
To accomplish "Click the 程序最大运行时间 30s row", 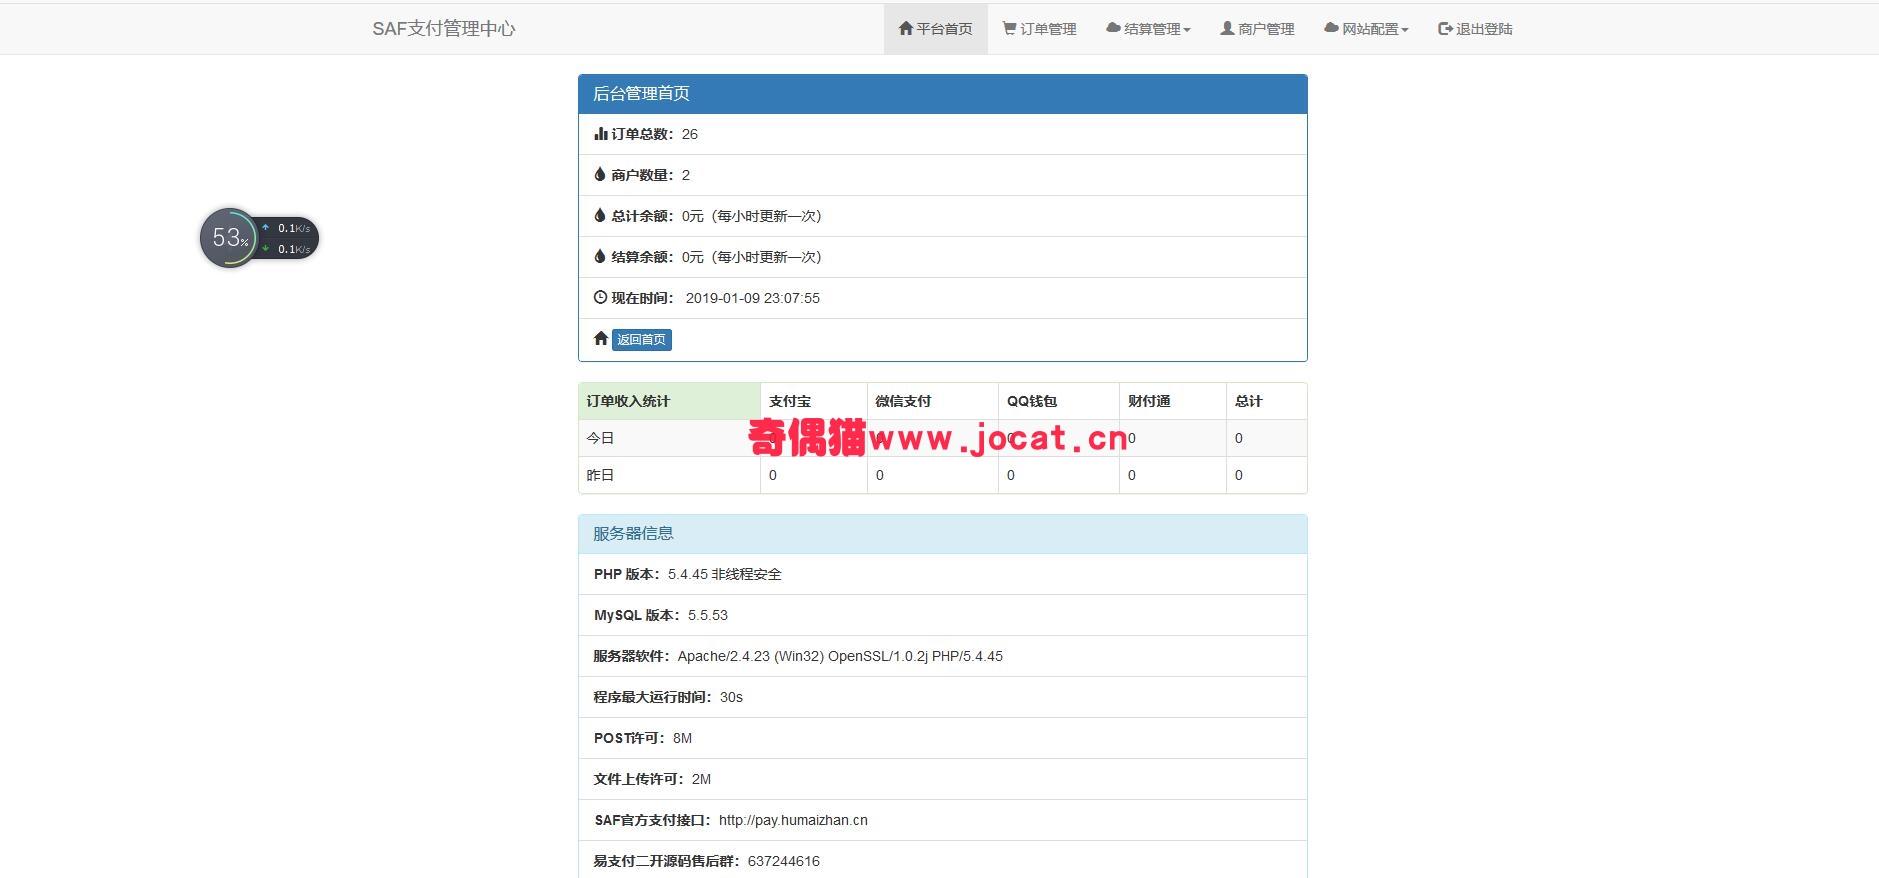I will (x=943, y=697).
